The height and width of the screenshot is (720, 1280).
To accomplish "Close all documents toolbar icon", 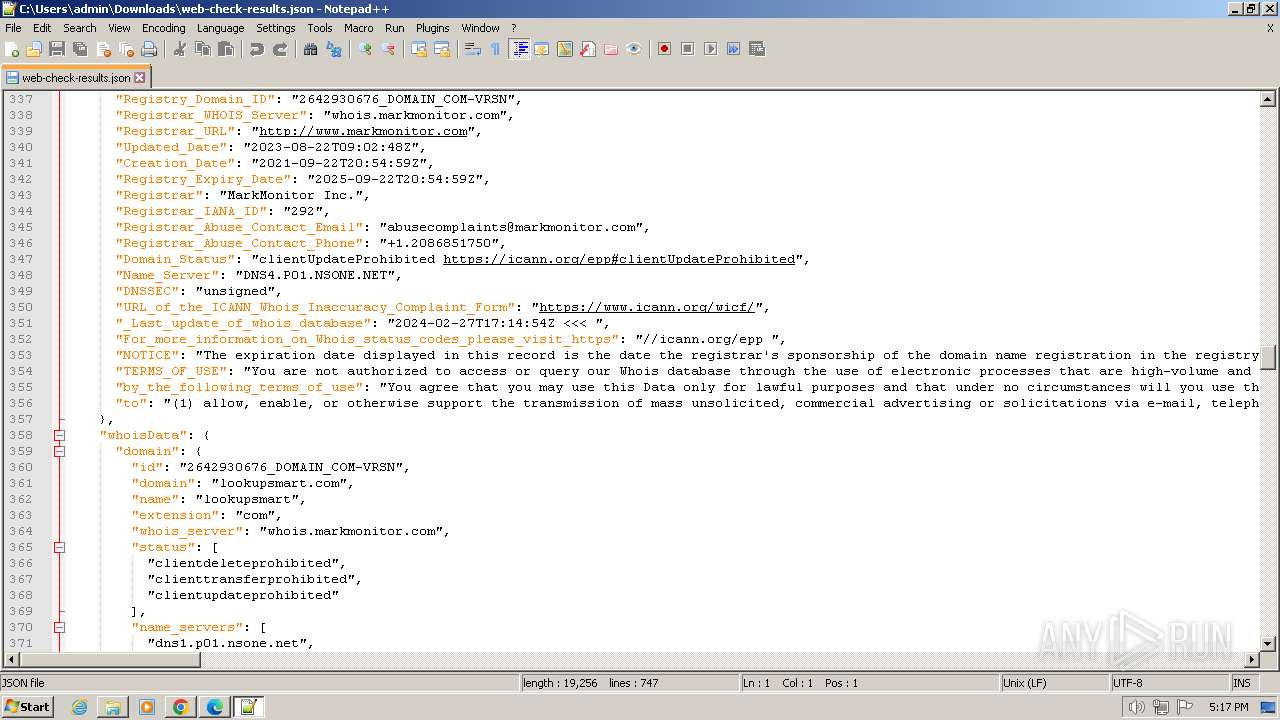I will [x=126, y=49].
